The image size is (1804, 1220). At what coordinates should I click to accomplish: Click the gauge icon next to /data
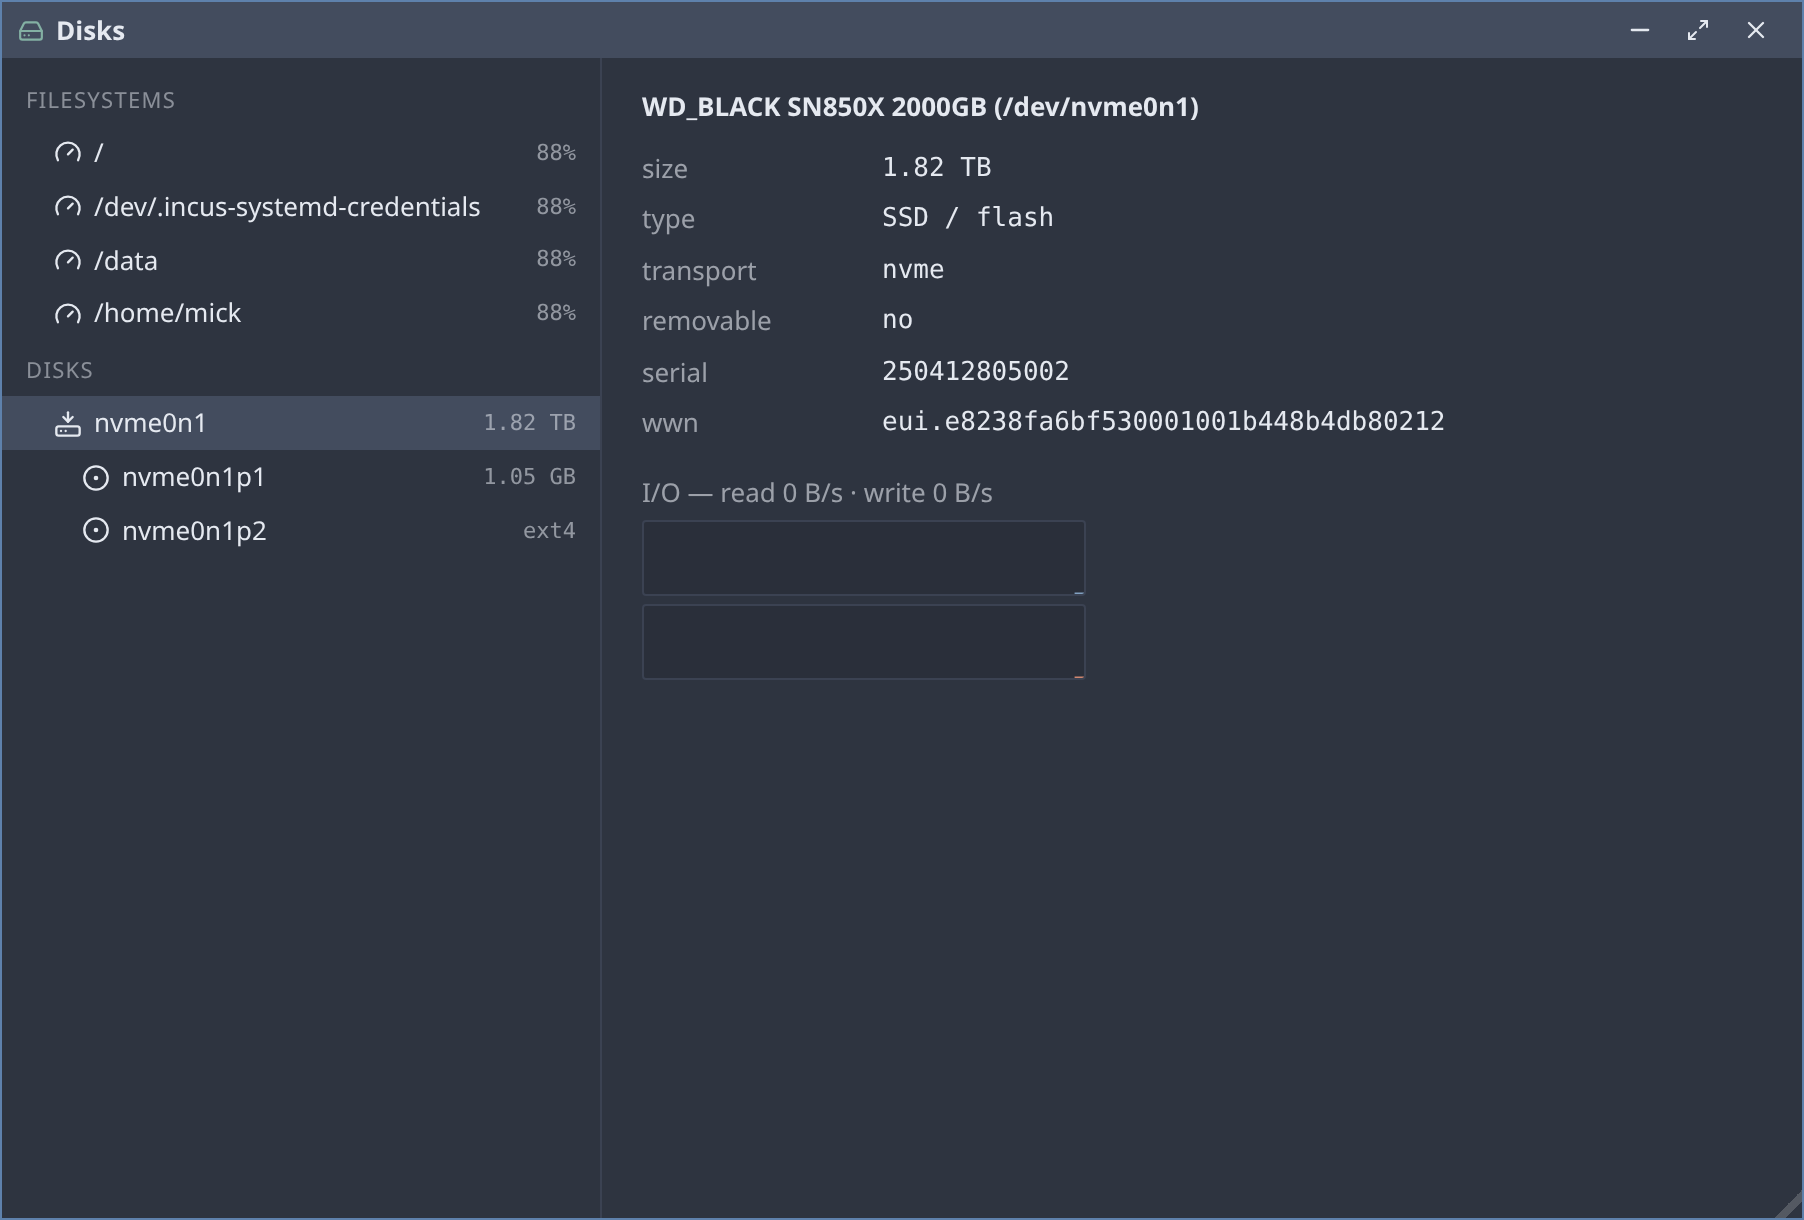[68, 261]
